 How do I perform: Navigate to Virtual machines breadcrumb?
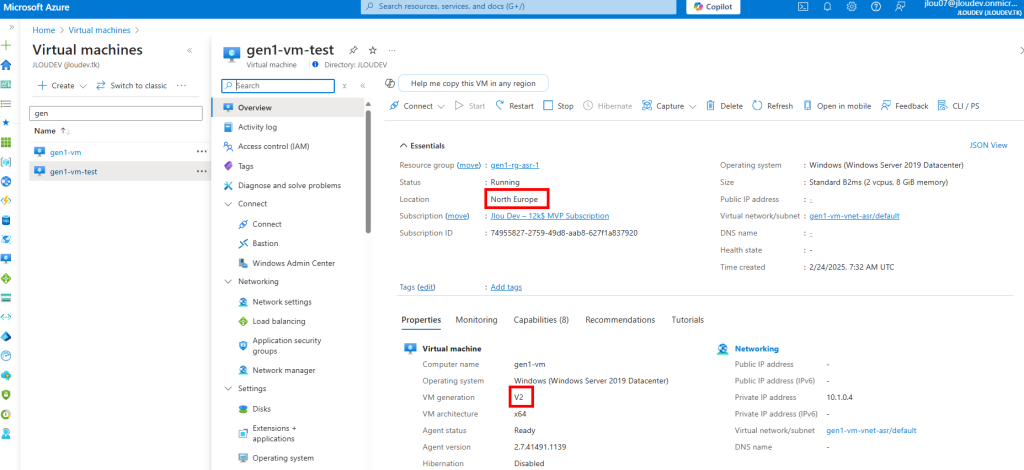pos(99,30)
